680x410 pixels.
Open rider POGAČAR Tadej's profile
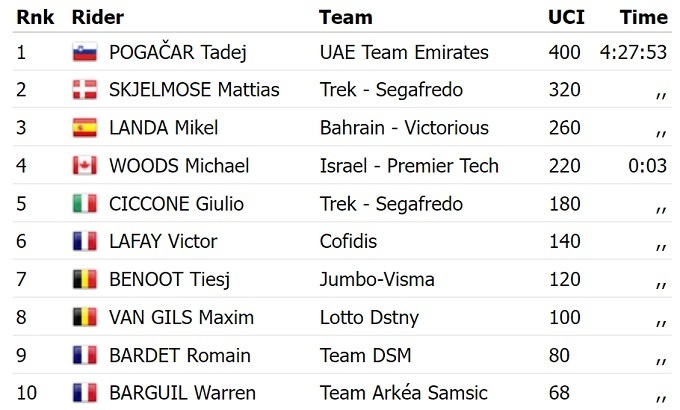point(177,53)
